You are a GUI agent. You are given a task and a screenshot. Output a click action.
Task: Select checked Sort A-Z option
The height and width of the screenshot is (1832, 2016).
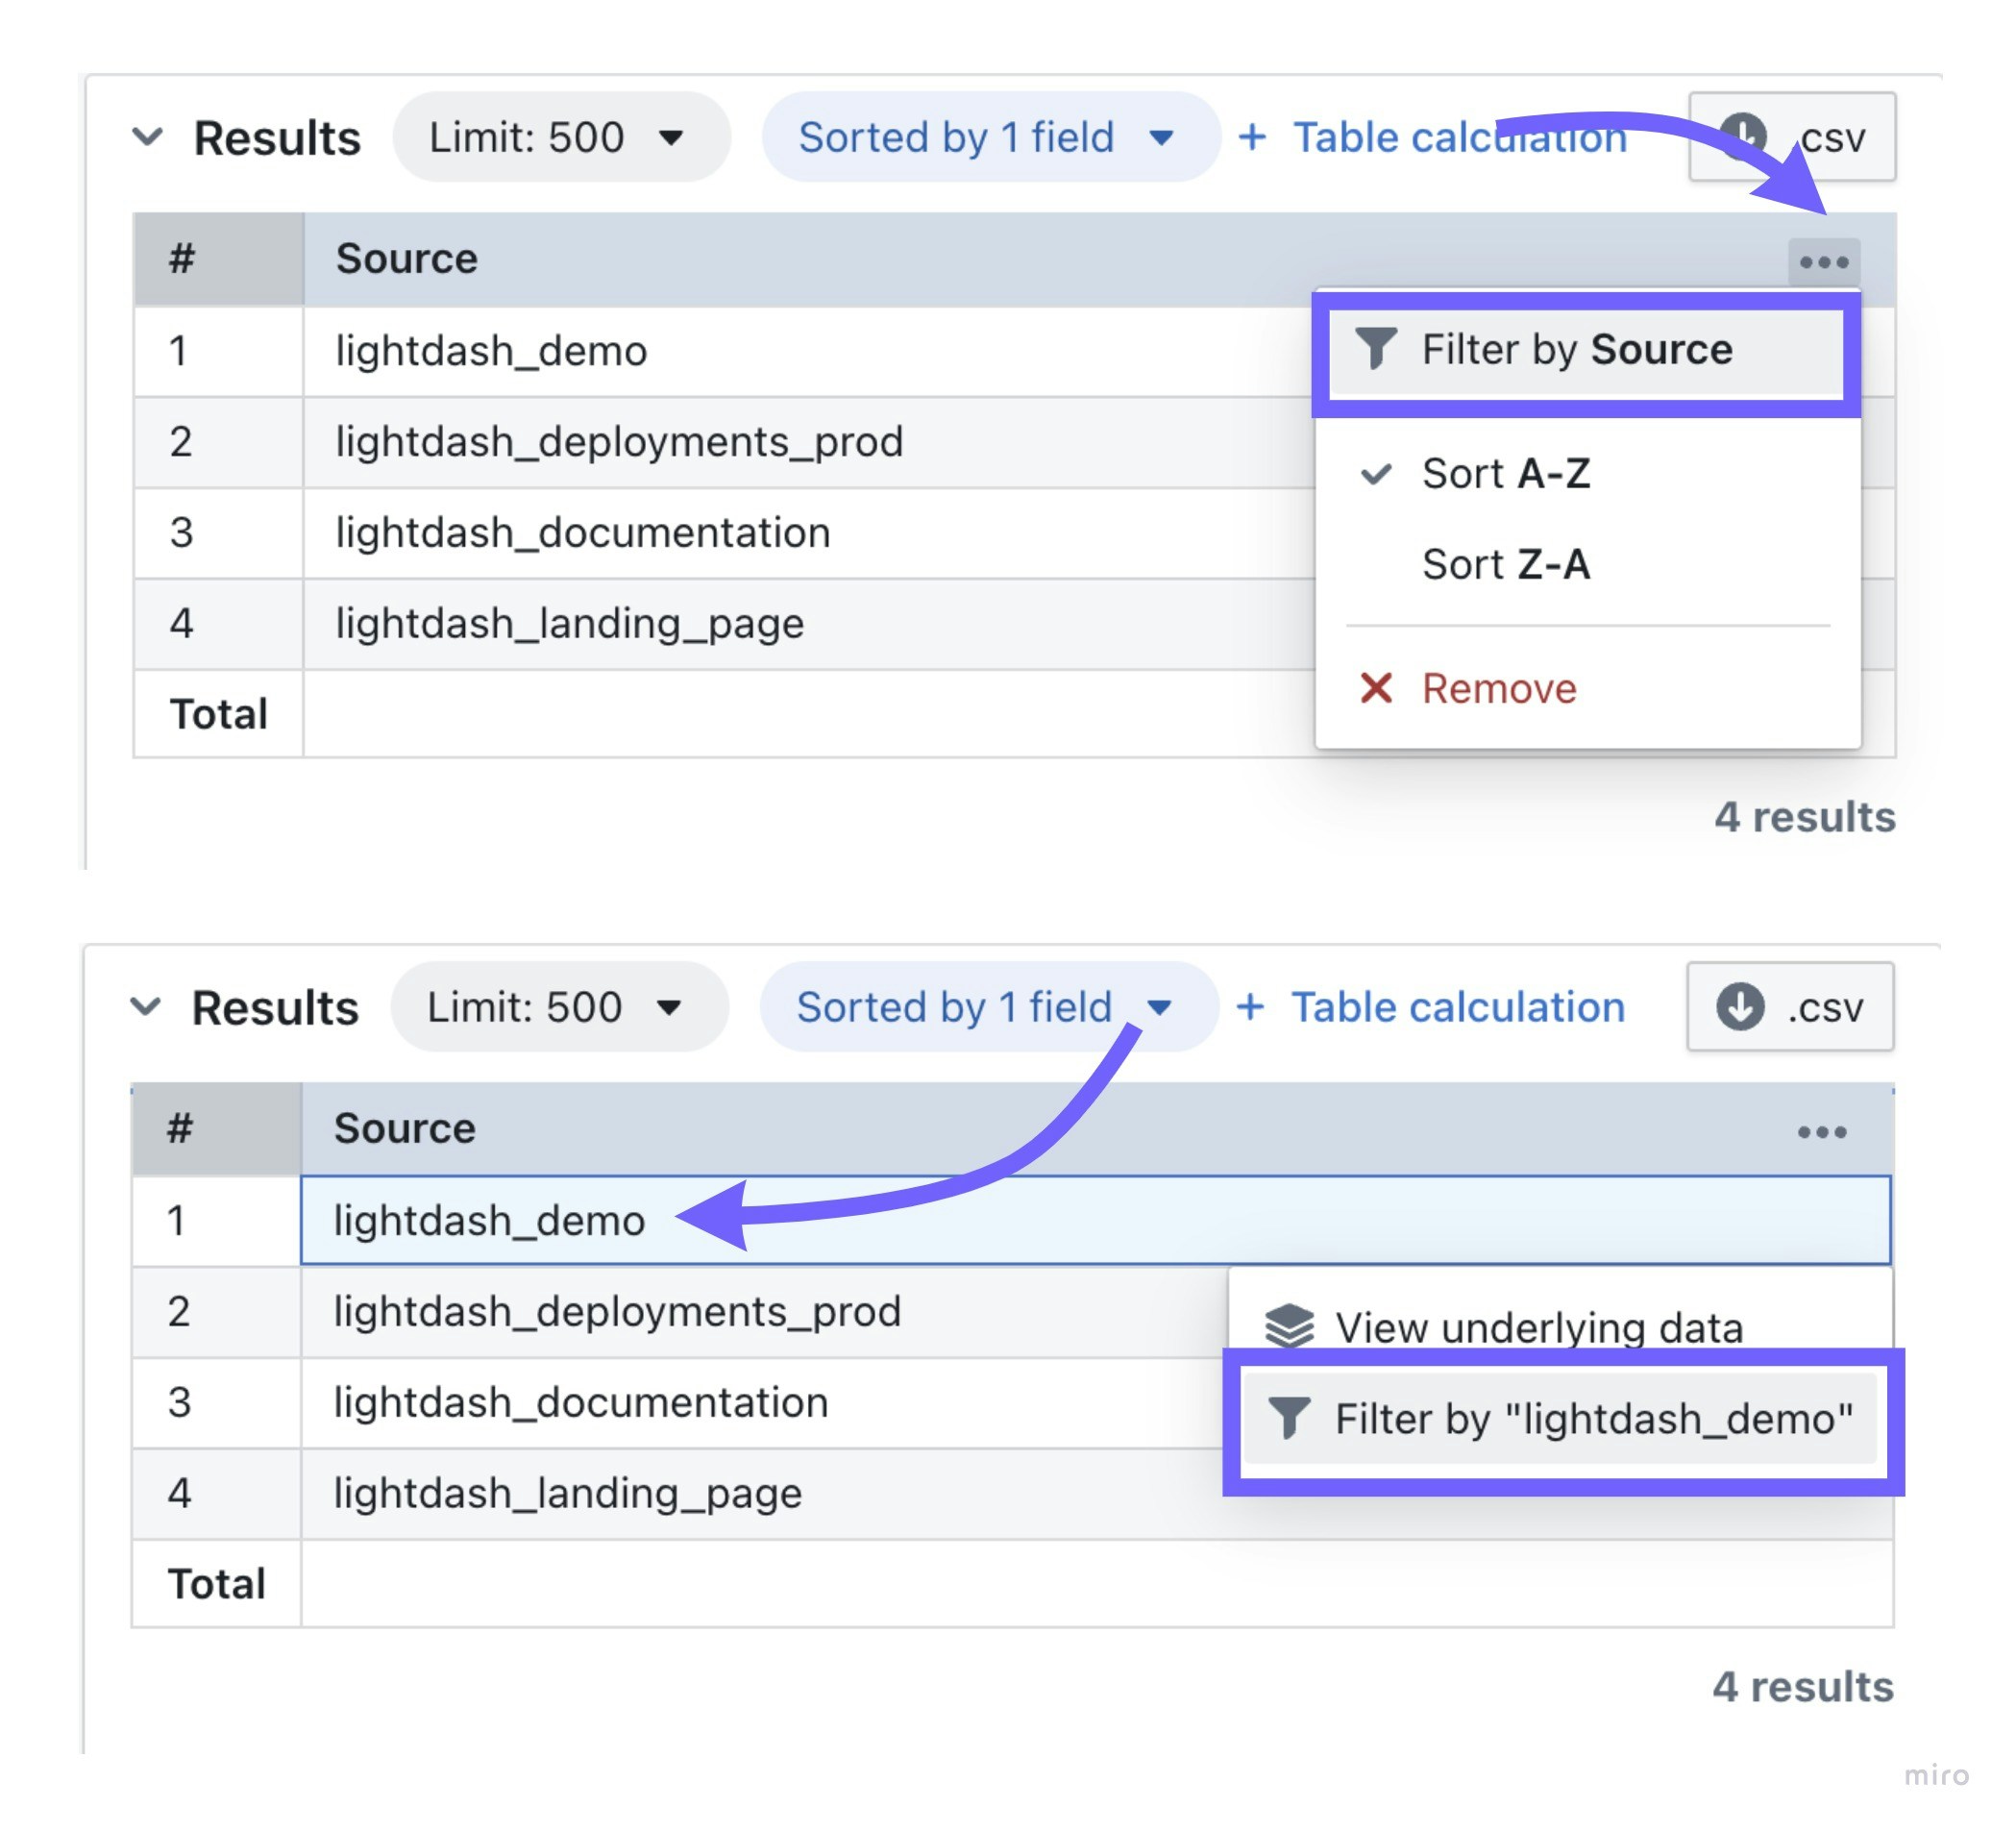(1505, 473)
